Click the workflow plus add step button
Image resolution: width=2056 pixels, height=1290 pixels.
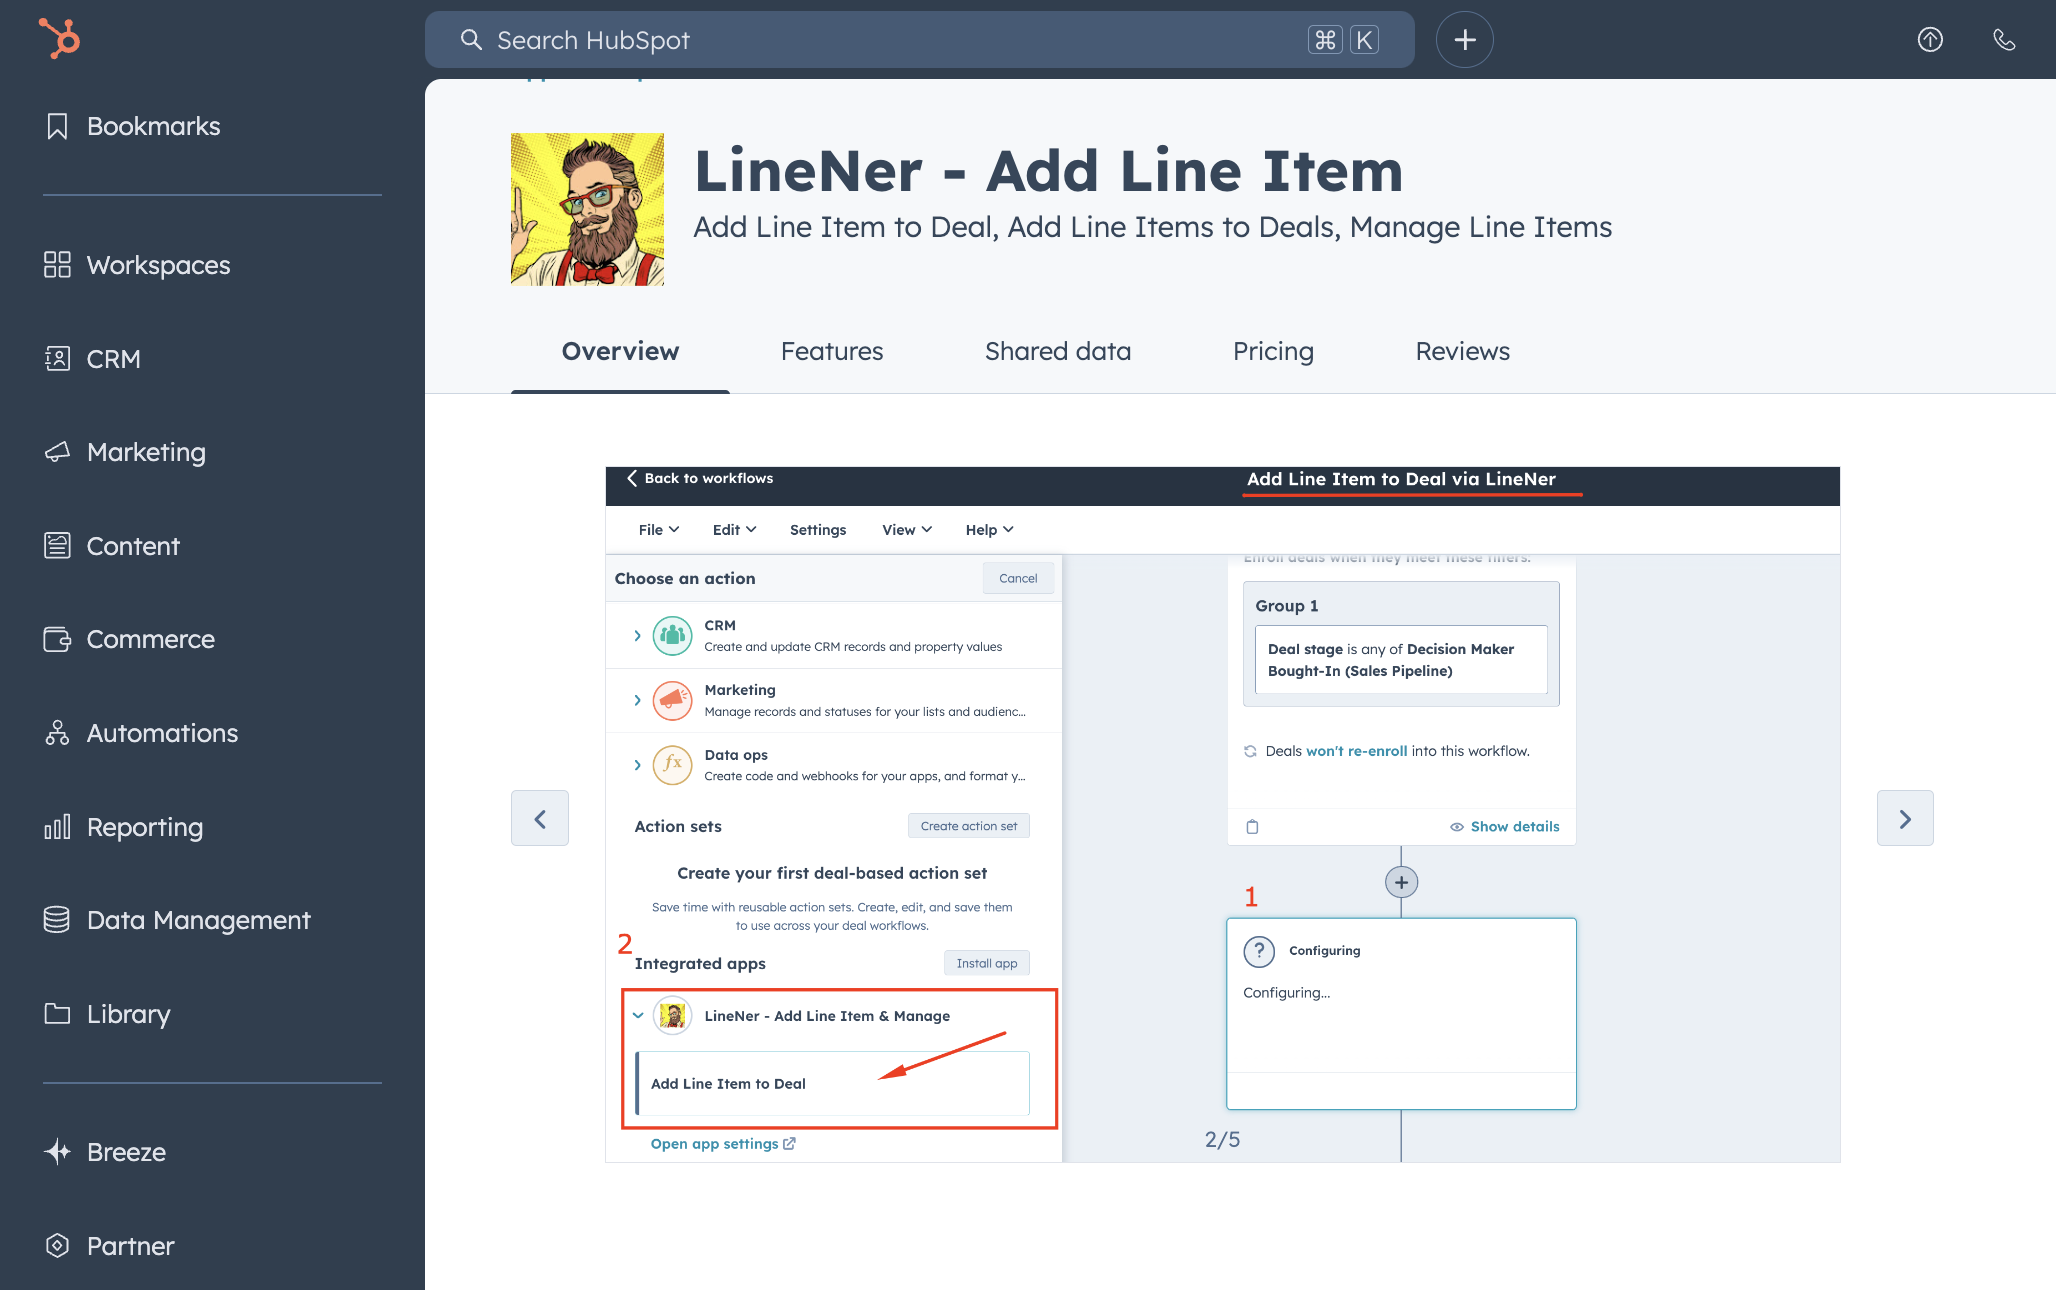(x=1401, y=881)
